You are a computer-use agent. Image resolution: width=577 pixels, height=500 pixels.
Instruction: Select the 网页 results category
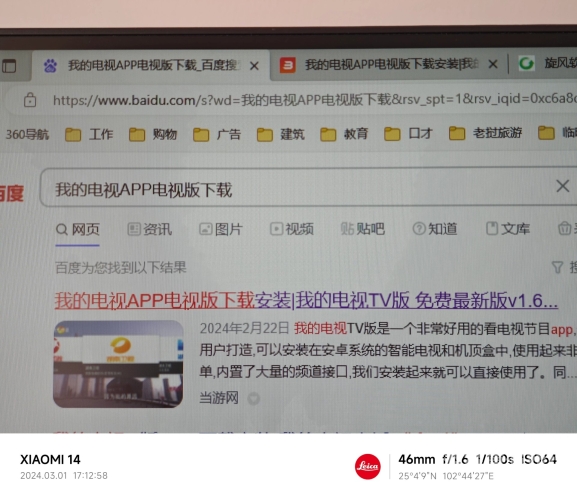tap(78, 229)
